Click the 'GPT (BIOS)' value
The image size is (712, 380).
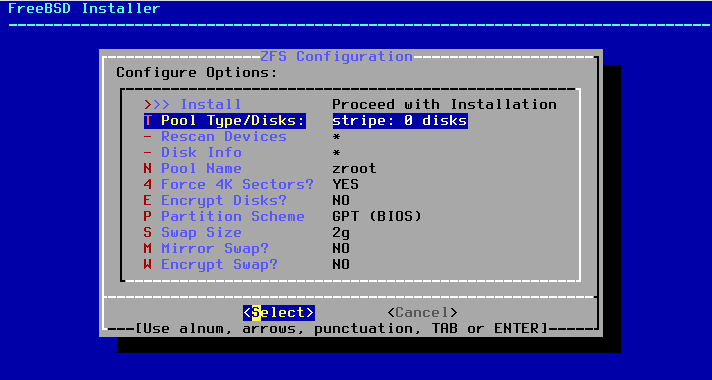(377, 216)
